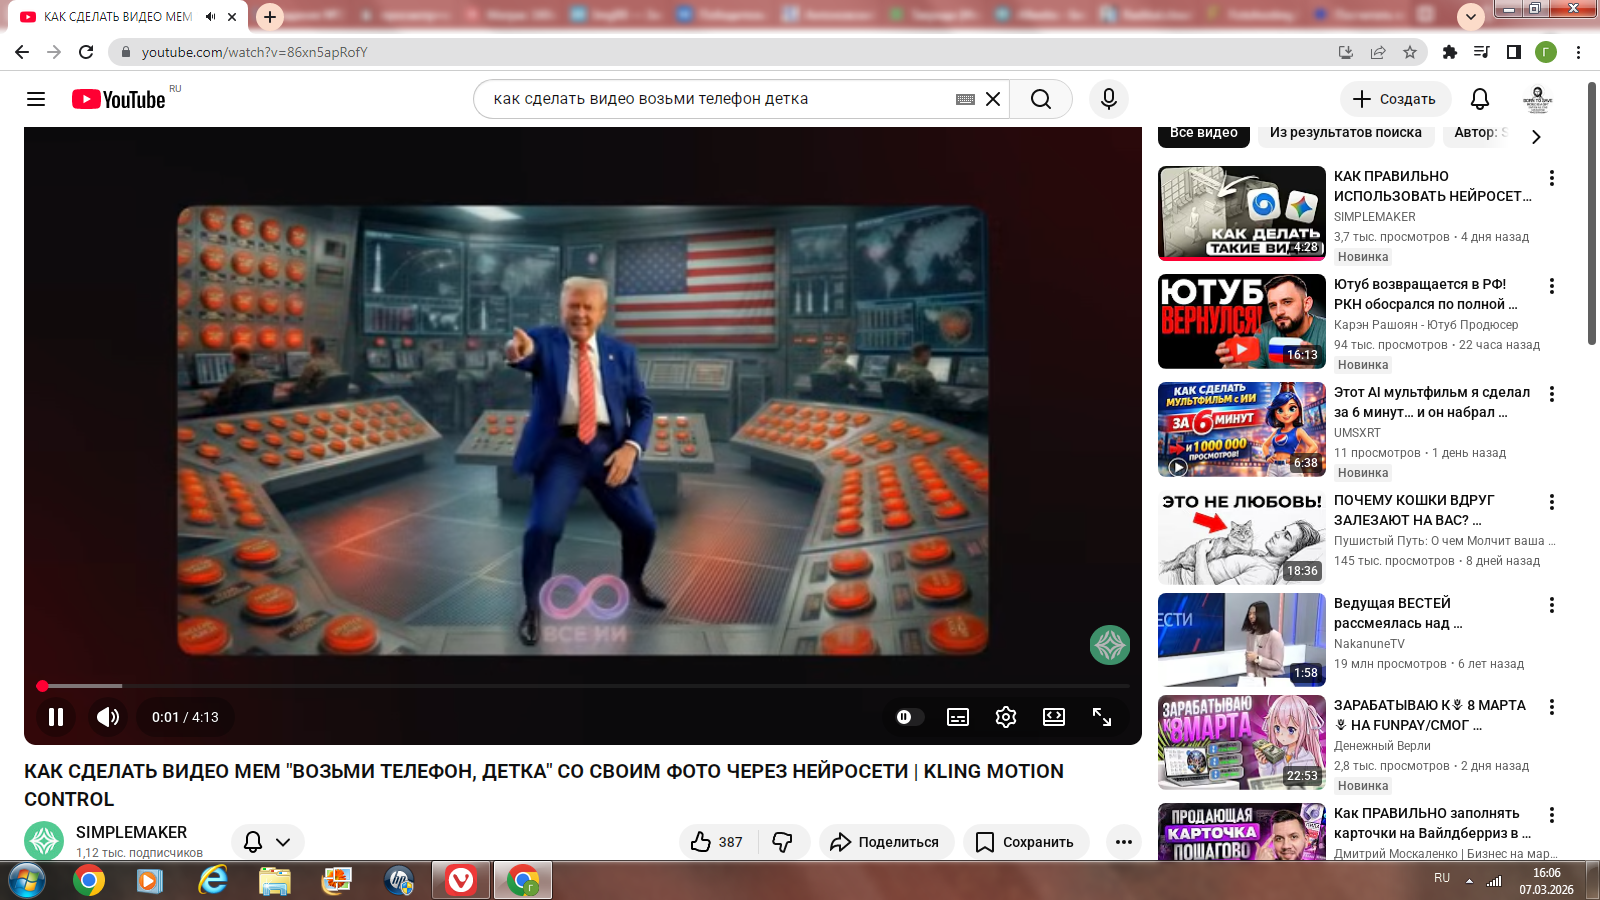The width and height of the screenshot is (1600, 900).
Task: Open ЮТУБ ВЕРНУЛСЯ video thumbnail
Action: 1242,321
